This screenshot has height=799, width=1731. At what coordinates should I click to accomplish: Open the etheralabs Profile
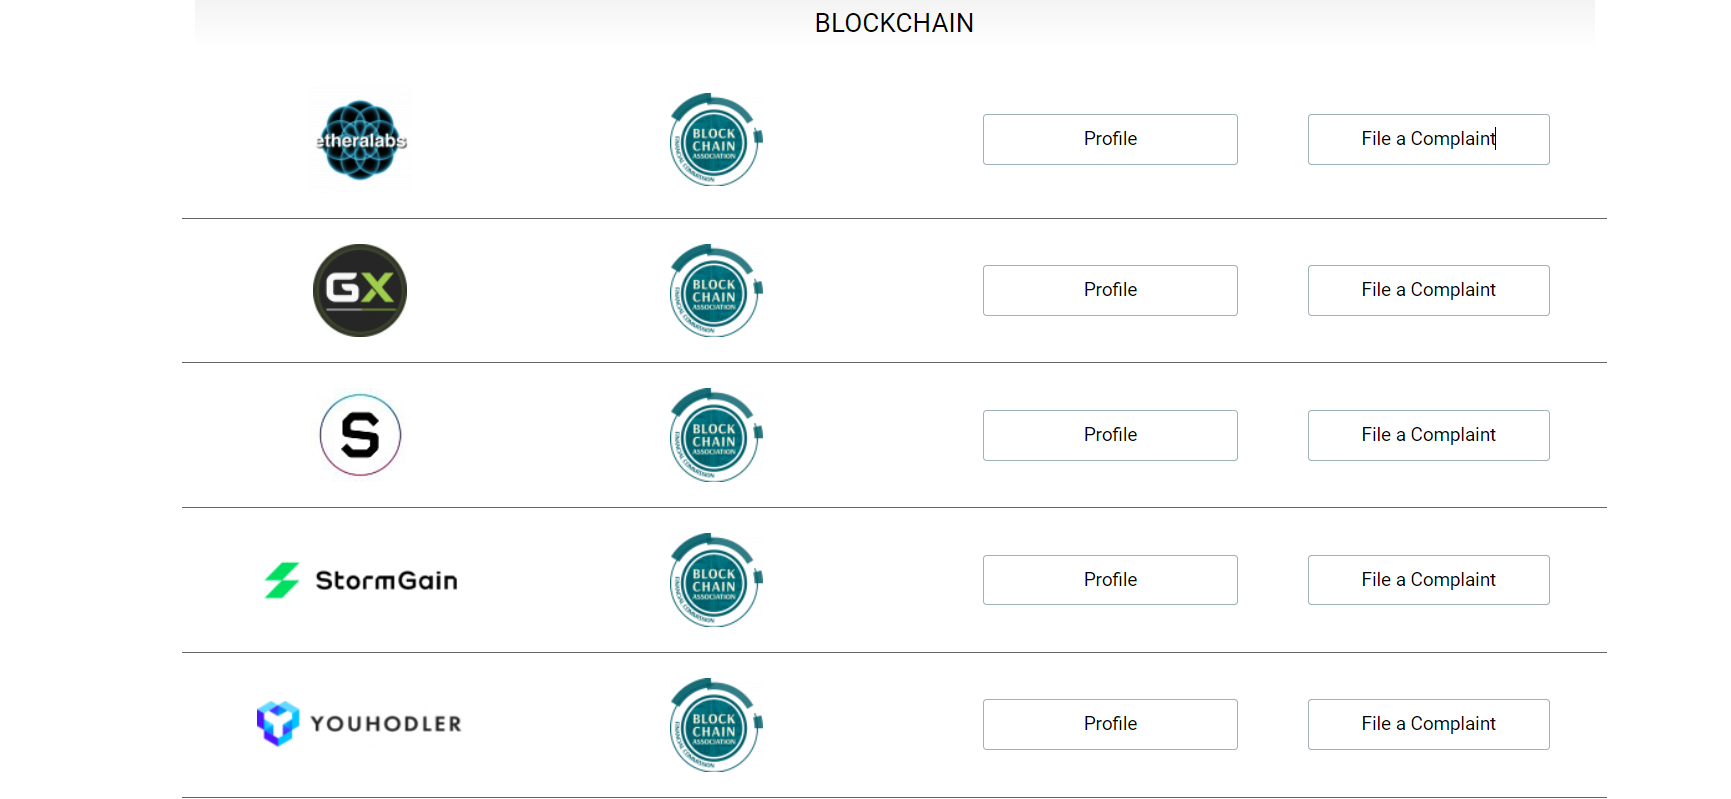pyautogui.click(x=1110, y=139)
